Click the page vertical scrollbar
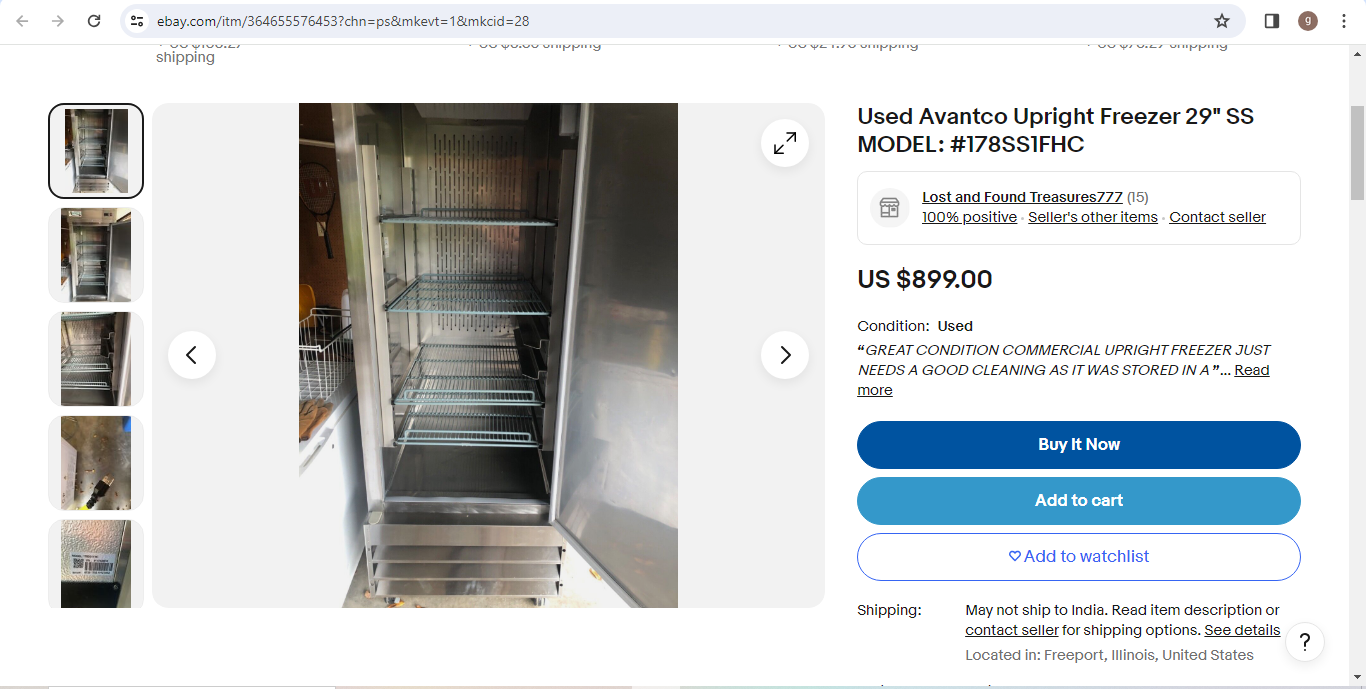1366x689 pixels. [x=1357, y=365]
